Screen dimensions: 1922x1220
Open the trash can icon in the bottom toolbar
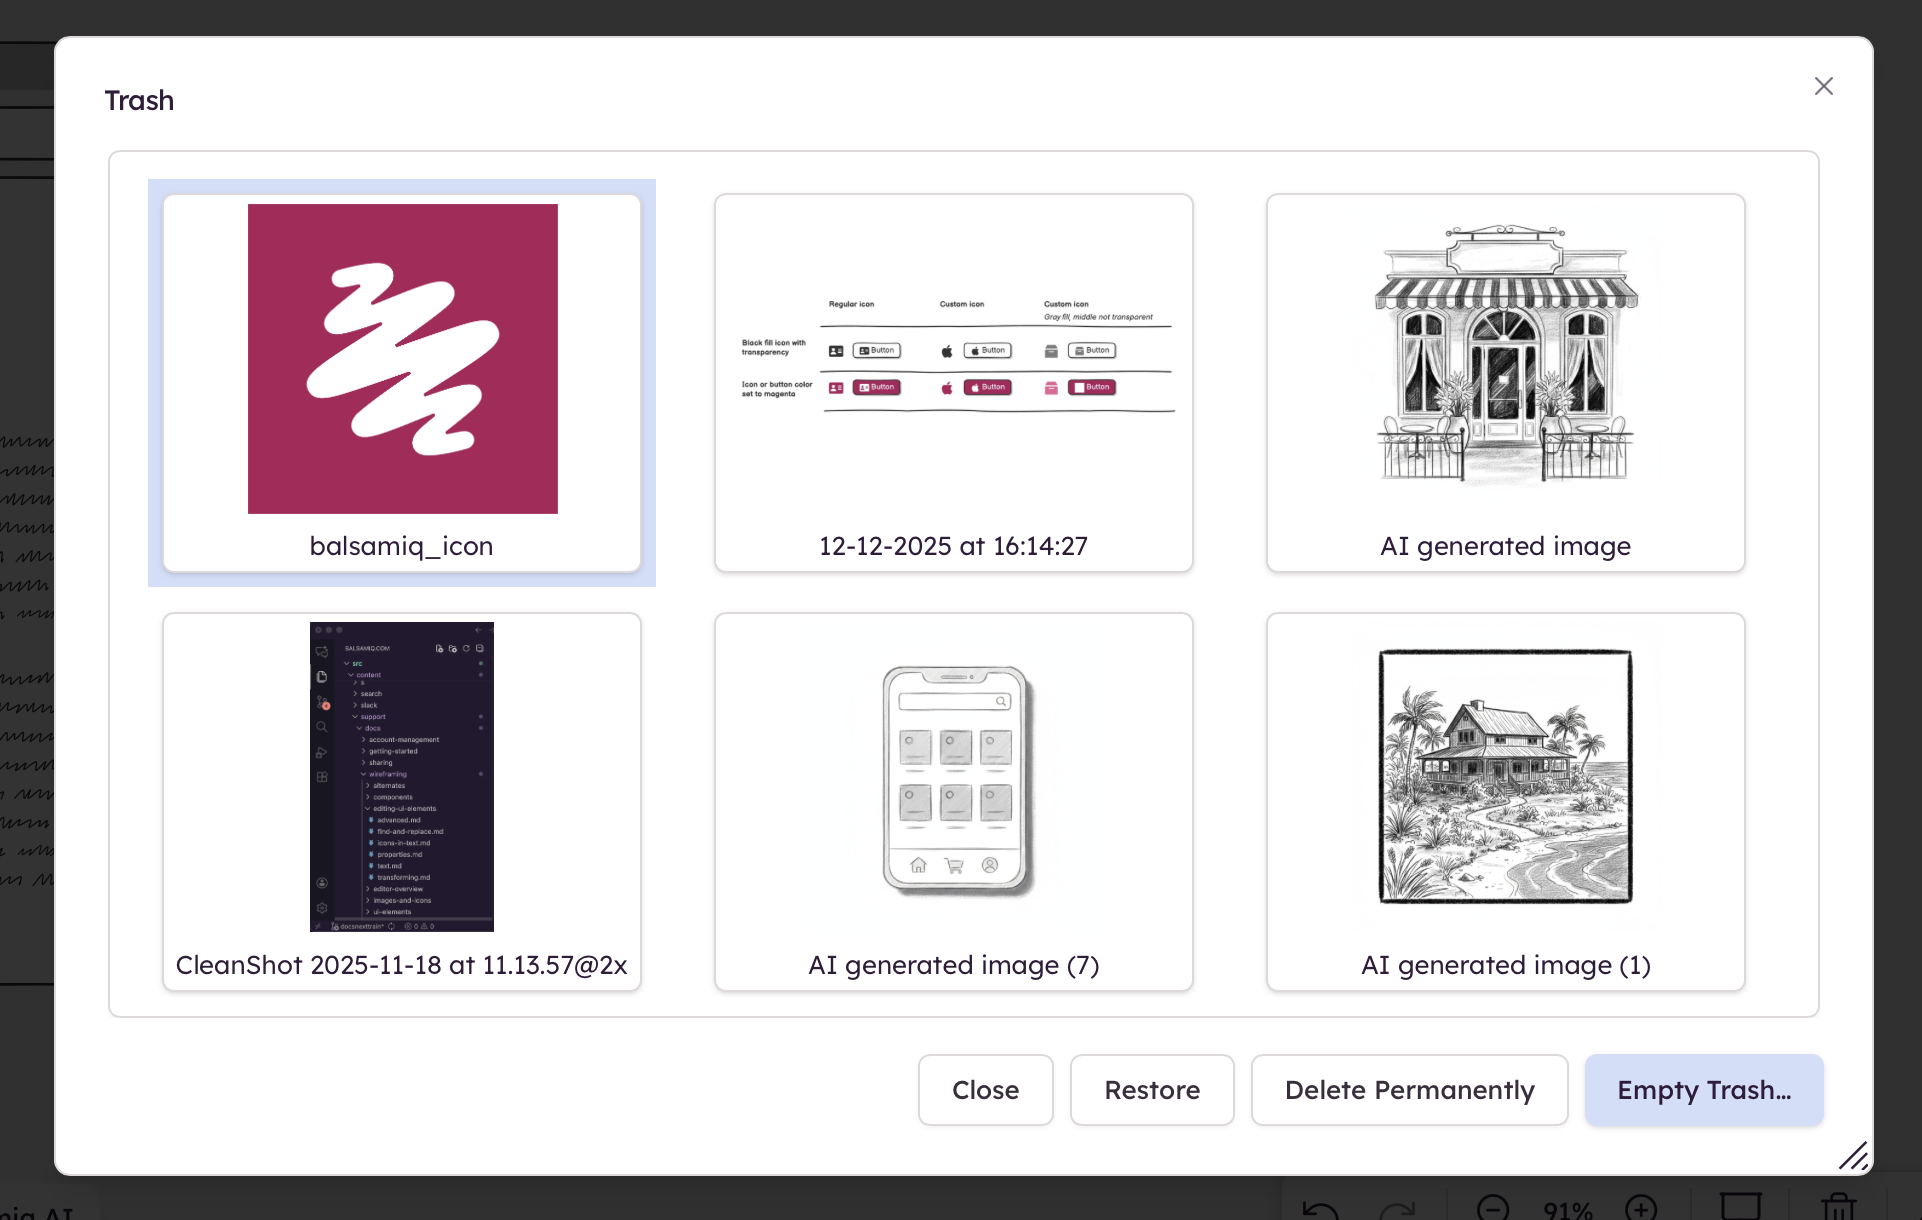1839,1207
